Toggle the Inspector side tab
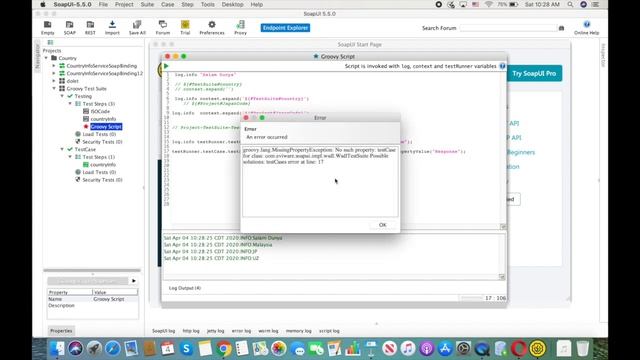Screen dimensions: 640x360 pyautogui.click(x=603, y=55)
